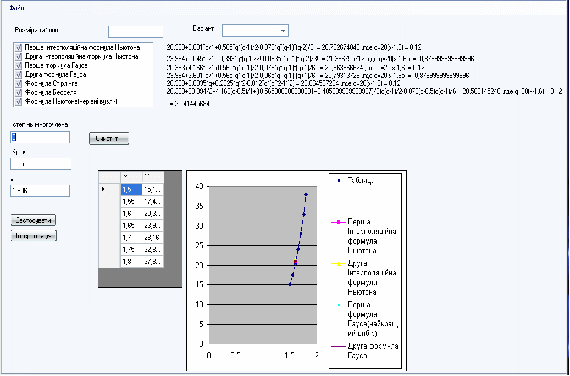This screenshot has height=376, width=570.
Task: Select grid cell with value 1,75
Action: [131, 249]
